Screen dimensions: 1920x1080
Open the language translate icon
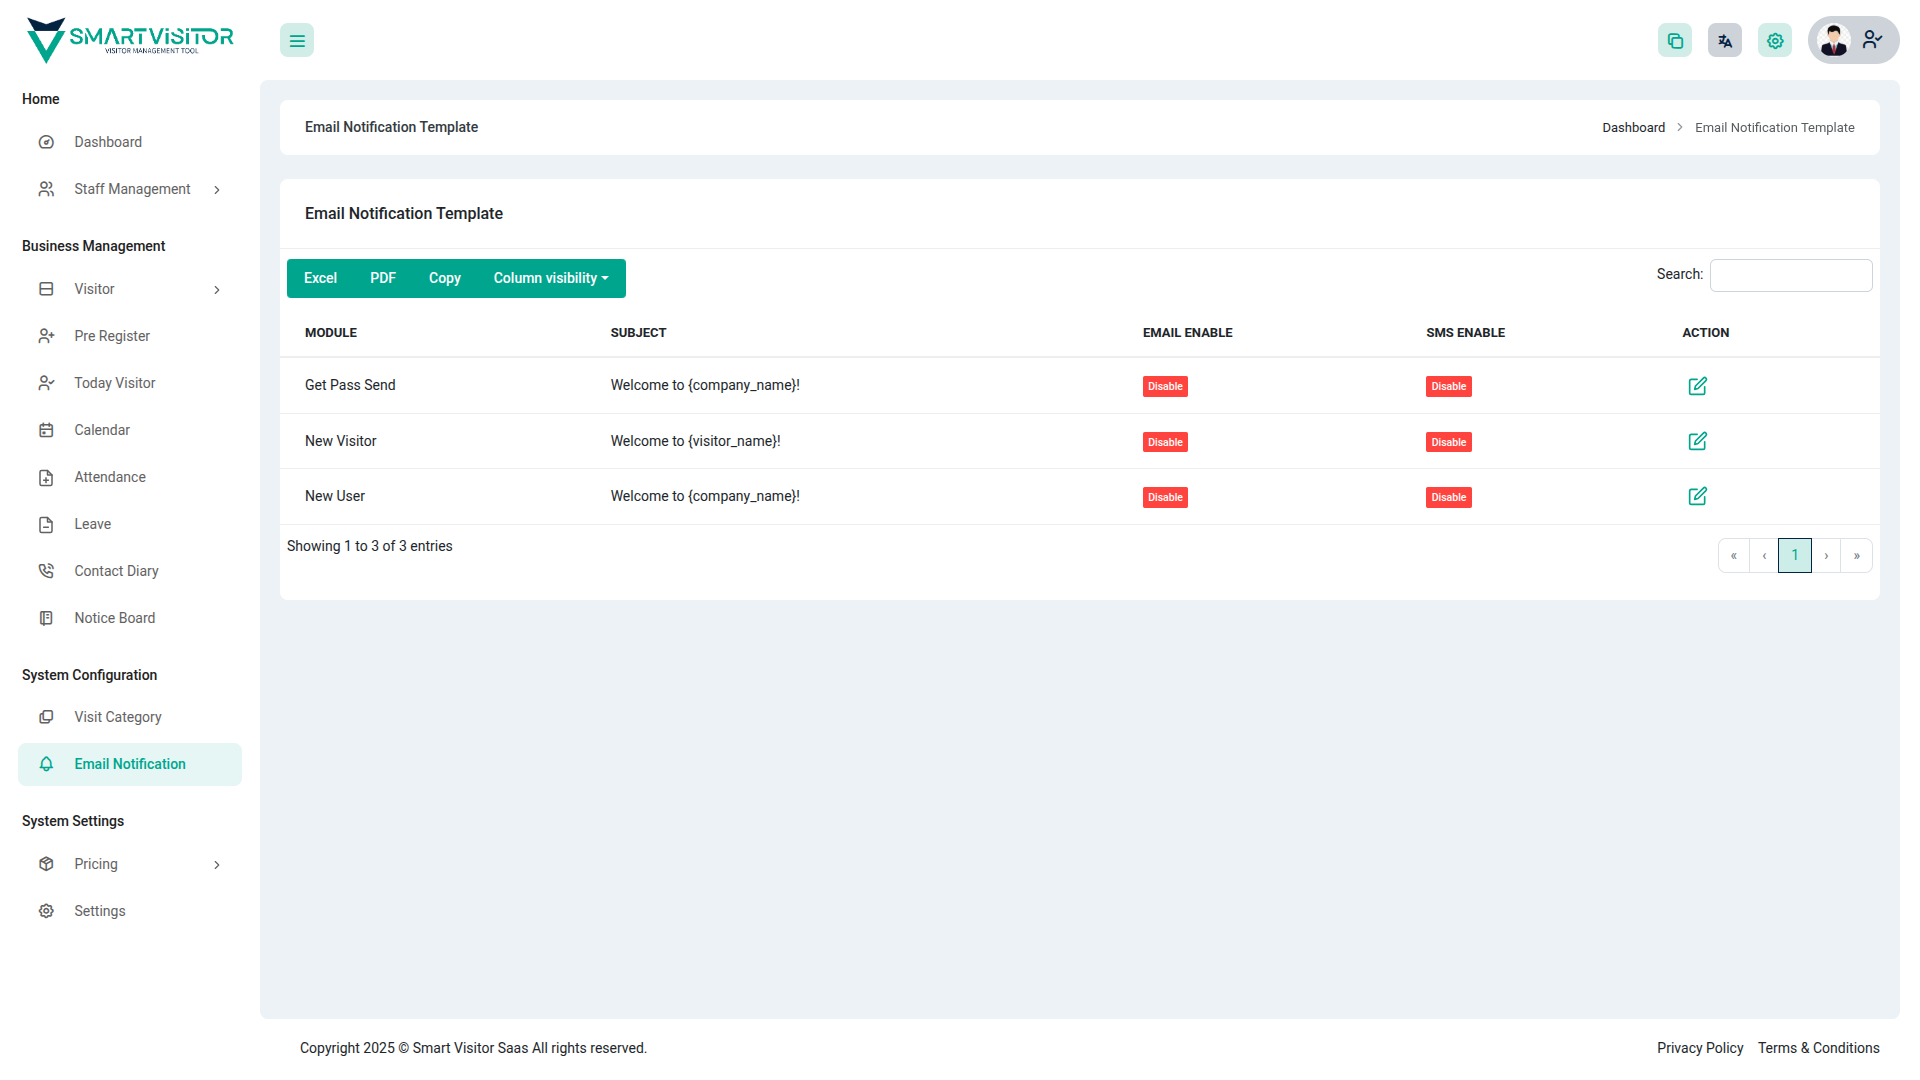1725,41
